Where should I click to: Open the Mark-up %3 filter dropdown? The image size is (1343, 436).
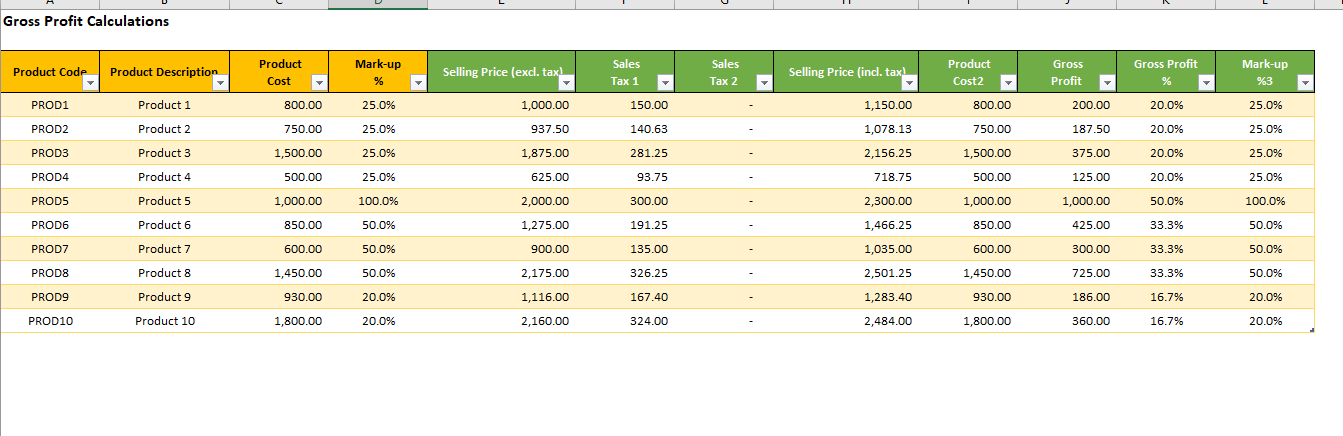[x=1304, y=83]
